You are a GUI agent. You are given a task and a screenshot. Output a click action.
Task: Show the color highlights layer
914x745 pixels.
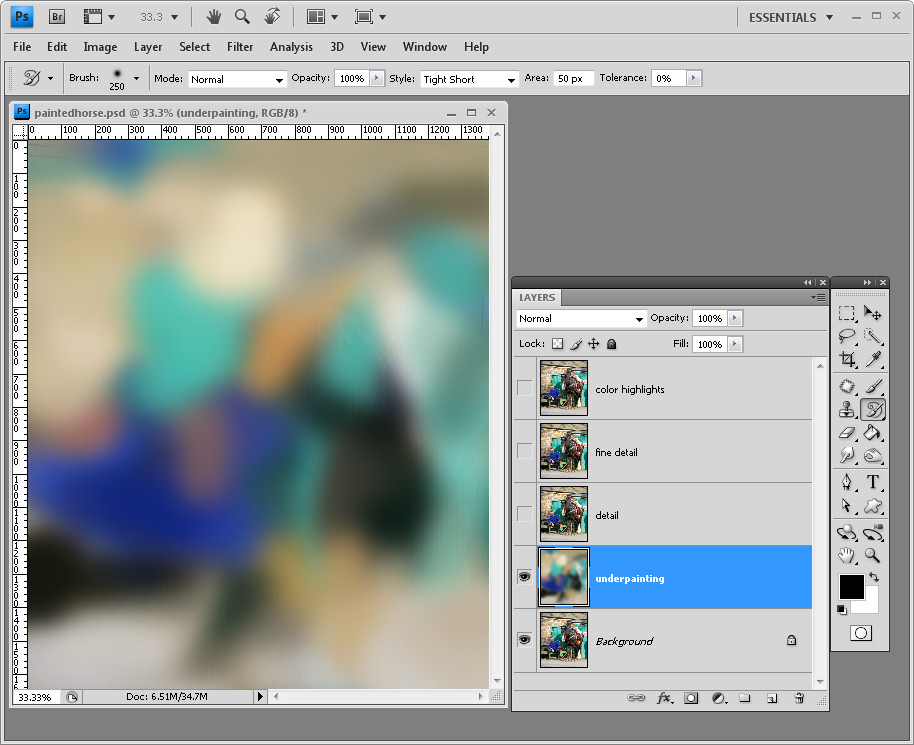tap(525, 388)
